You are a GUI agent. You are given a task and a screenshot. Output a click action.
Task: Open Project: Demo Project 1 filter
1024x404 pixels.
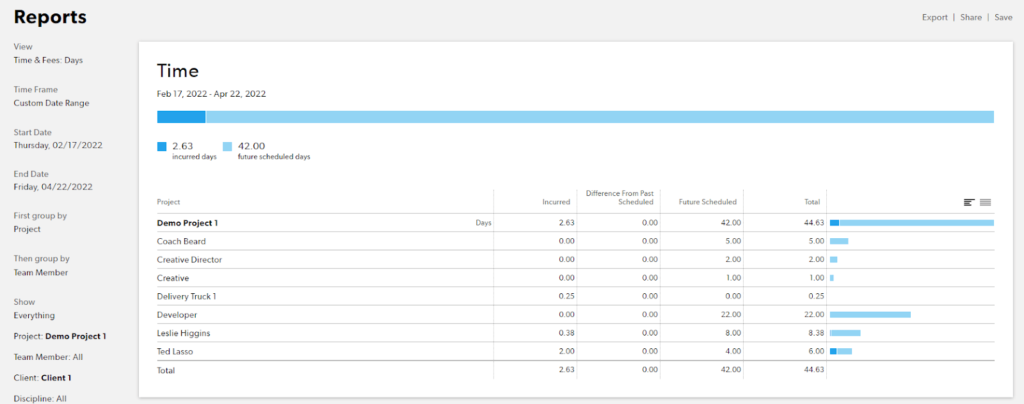[59, 336]
